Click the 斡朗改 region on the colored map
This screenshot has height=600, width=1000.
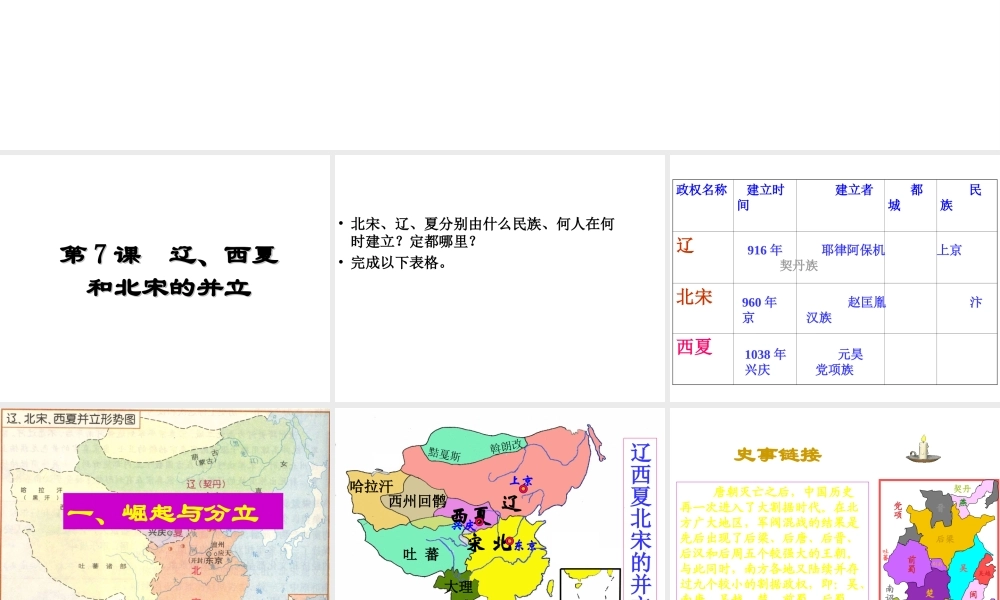pos(506,446)
